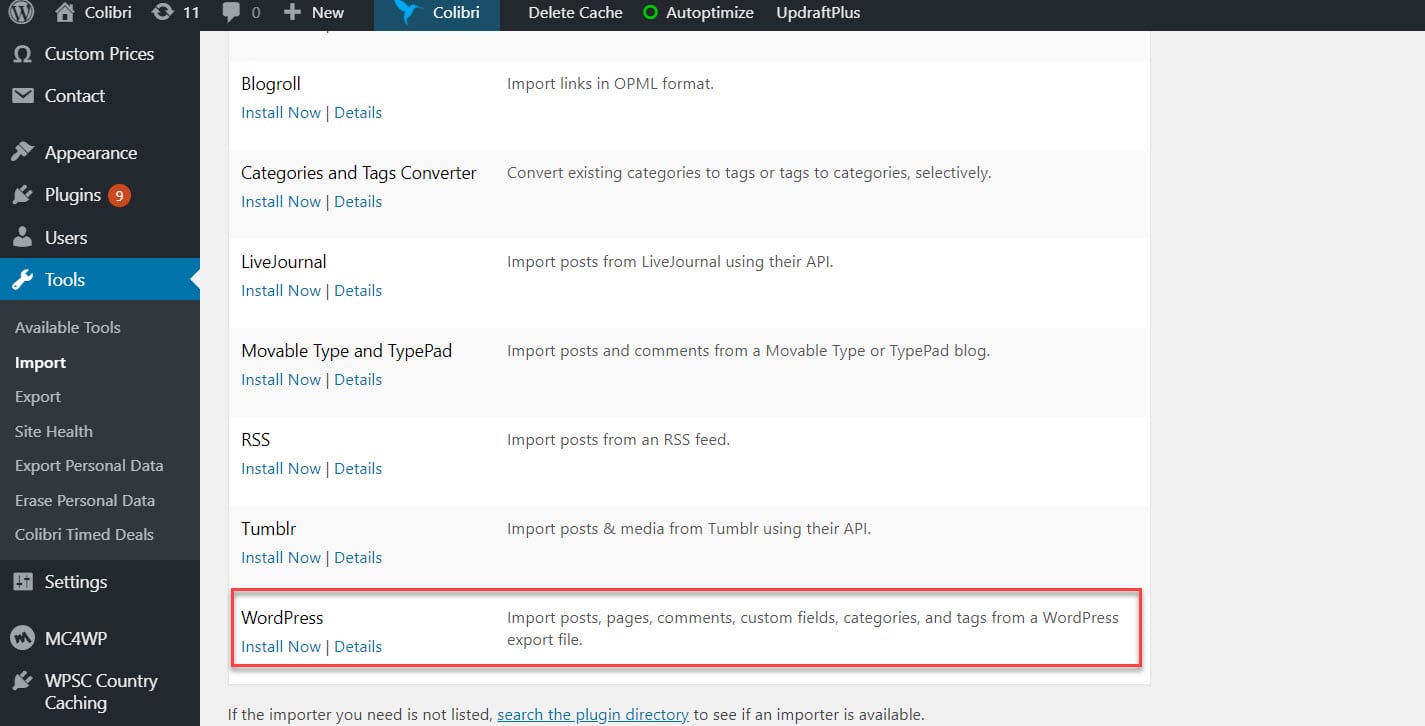The image size is (1425, 726).
Task: Click the search the plugin directory link
Action: pyautogui.click(x=593, y=714)
